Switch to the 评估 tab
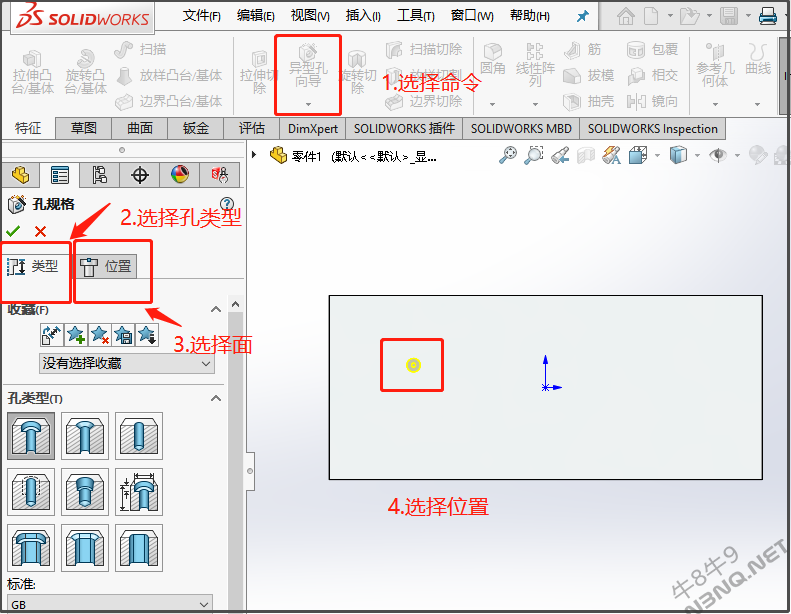 tap(252, 128)
